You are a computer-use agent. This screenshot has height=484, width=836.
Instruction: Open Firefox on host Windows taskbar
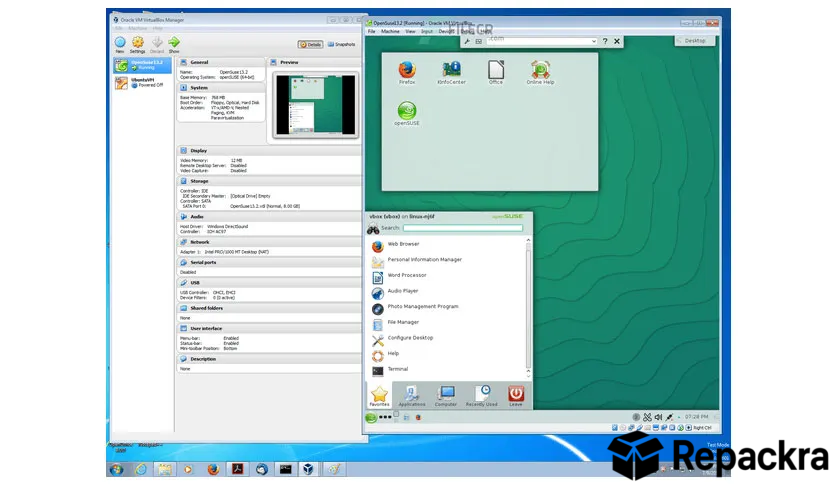point(213,469)
